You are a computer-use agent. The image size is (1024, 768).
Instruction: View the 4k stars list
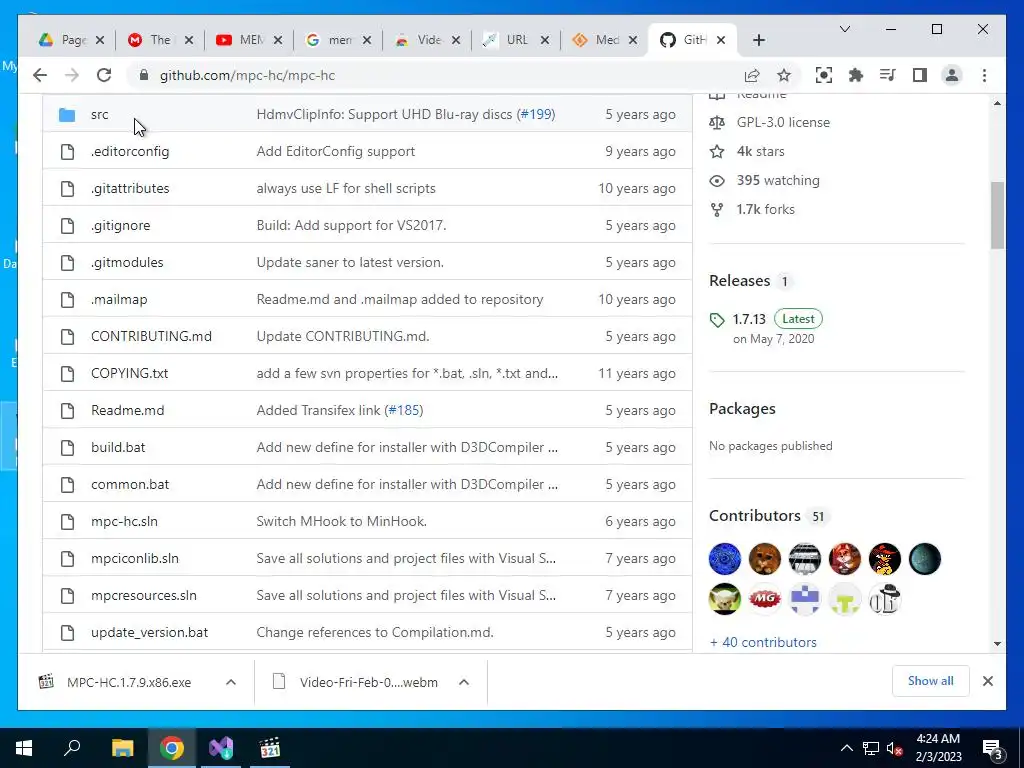(x=760, y=152)
